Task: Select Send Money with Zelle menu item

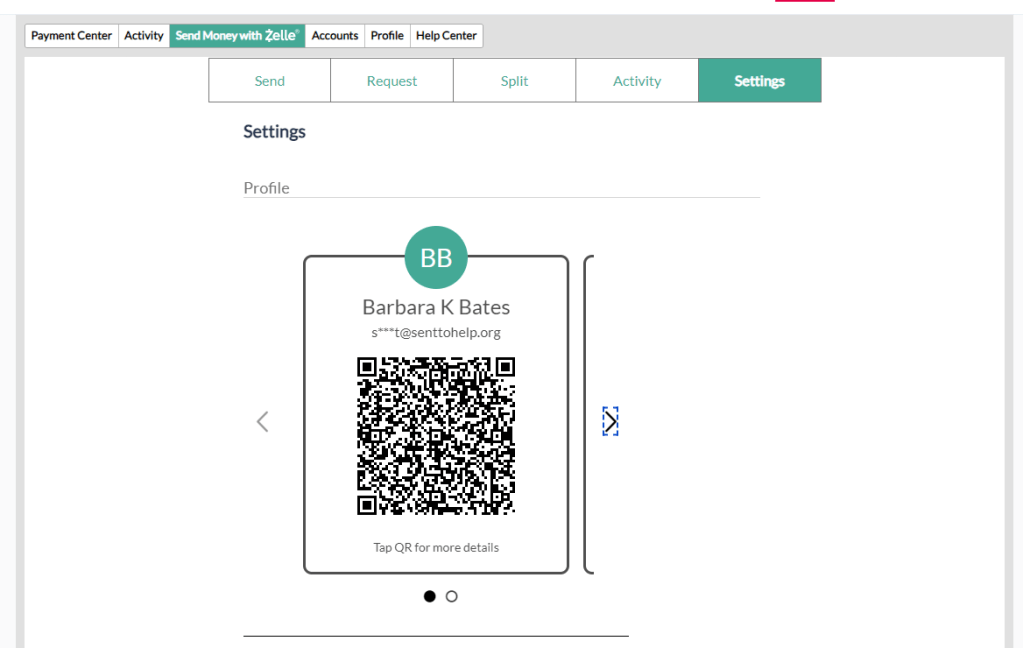Action: pyautogui.click(x=237, y=36)
